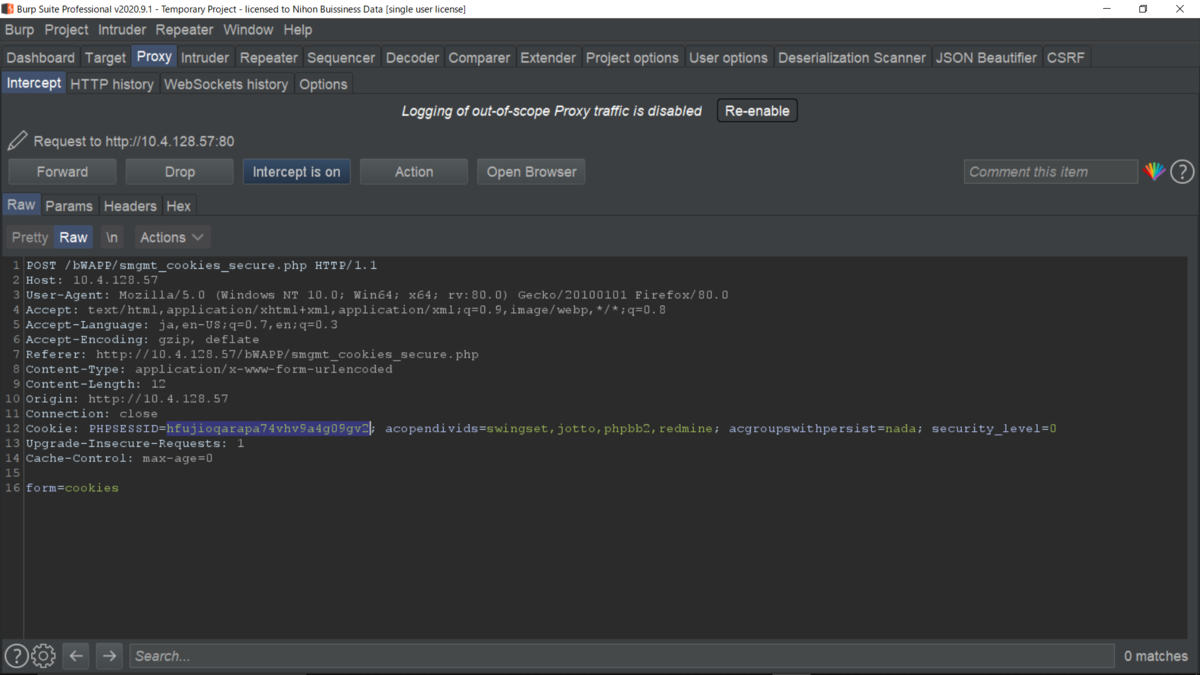Click the form=cookies body line
The height and width of the screenshot is (675, 1200).
pos(72,488)
